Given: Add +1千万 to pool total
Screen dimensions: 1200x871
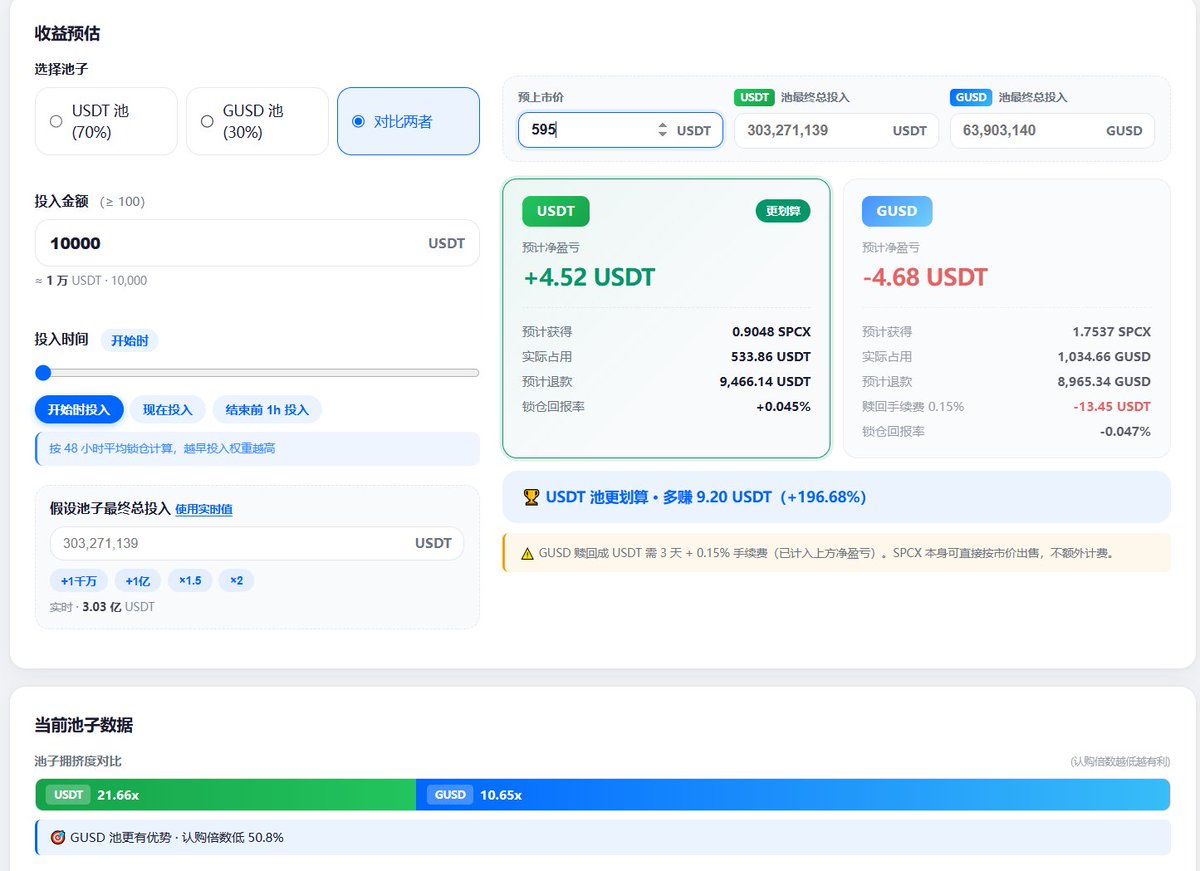Looking at the screenshot, I should [79, 581].
